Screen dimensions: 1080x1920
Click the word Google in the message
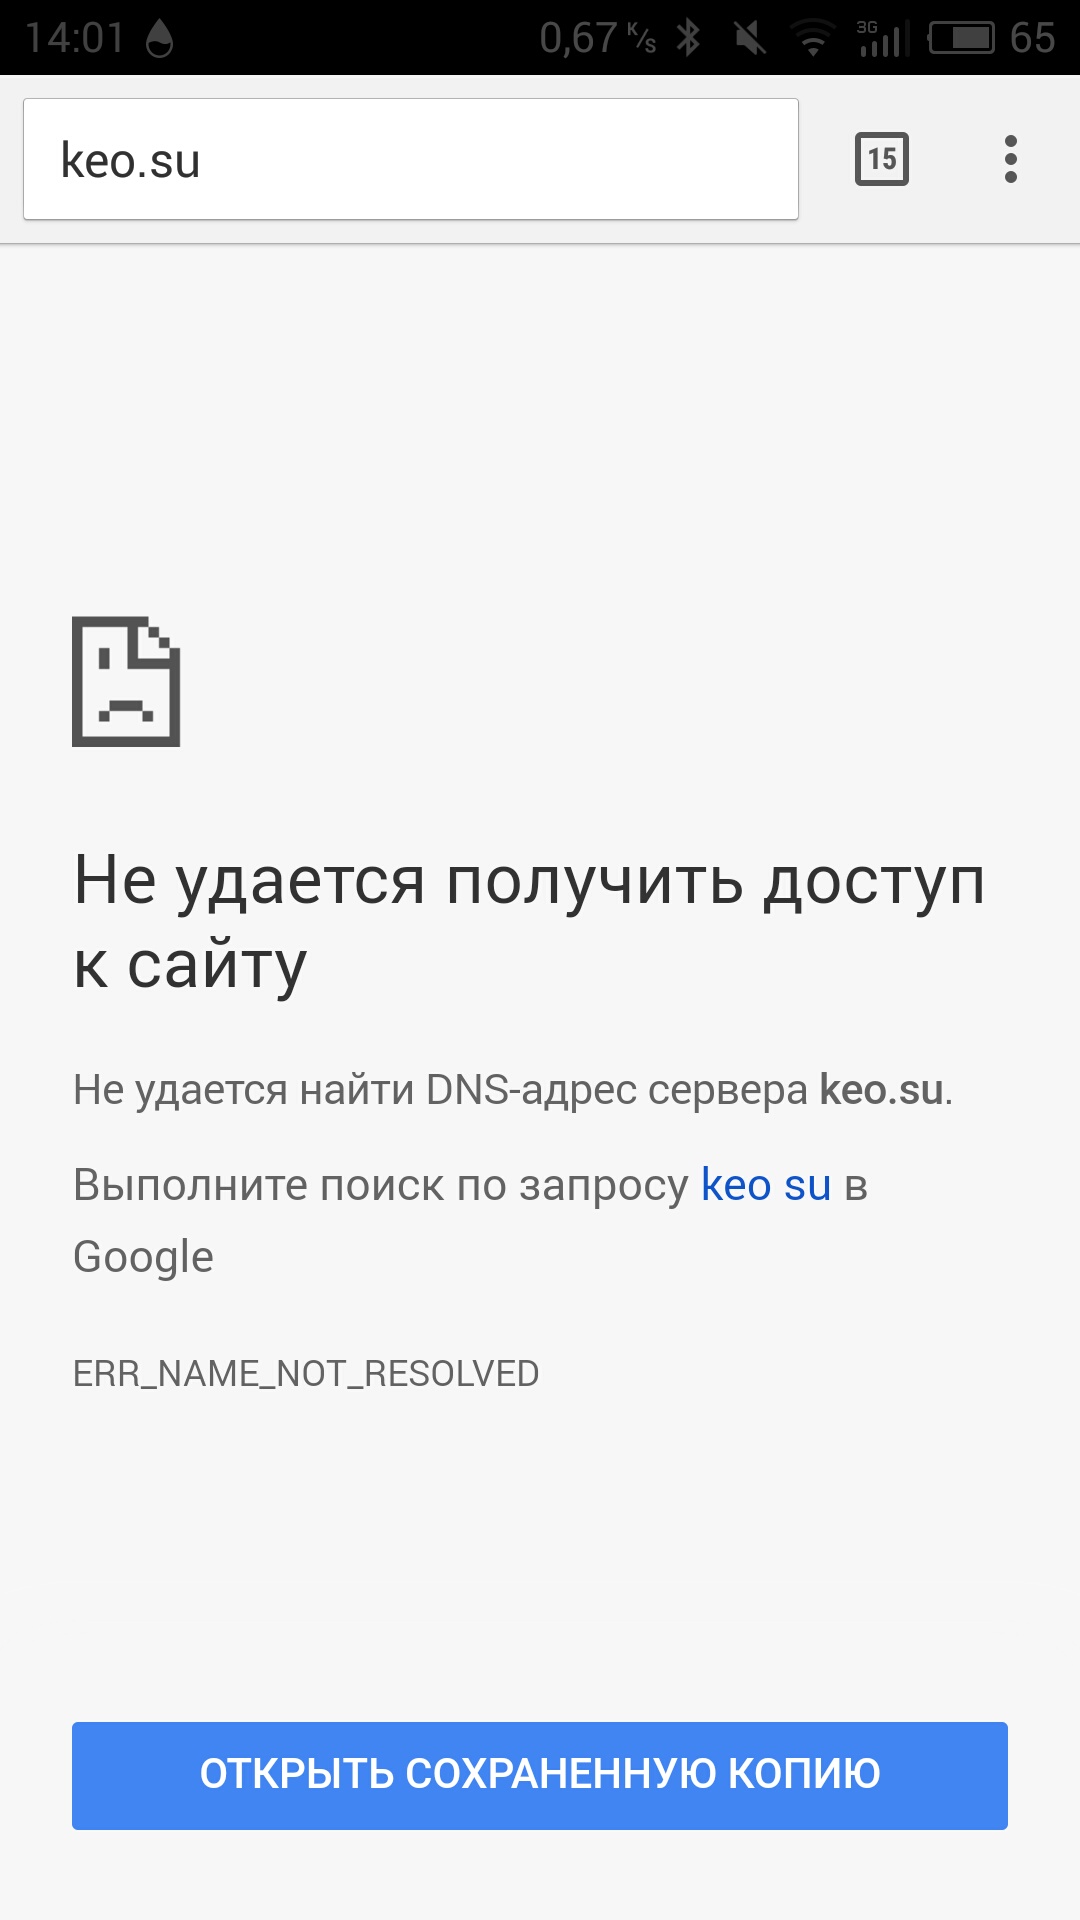point(143,1257)
